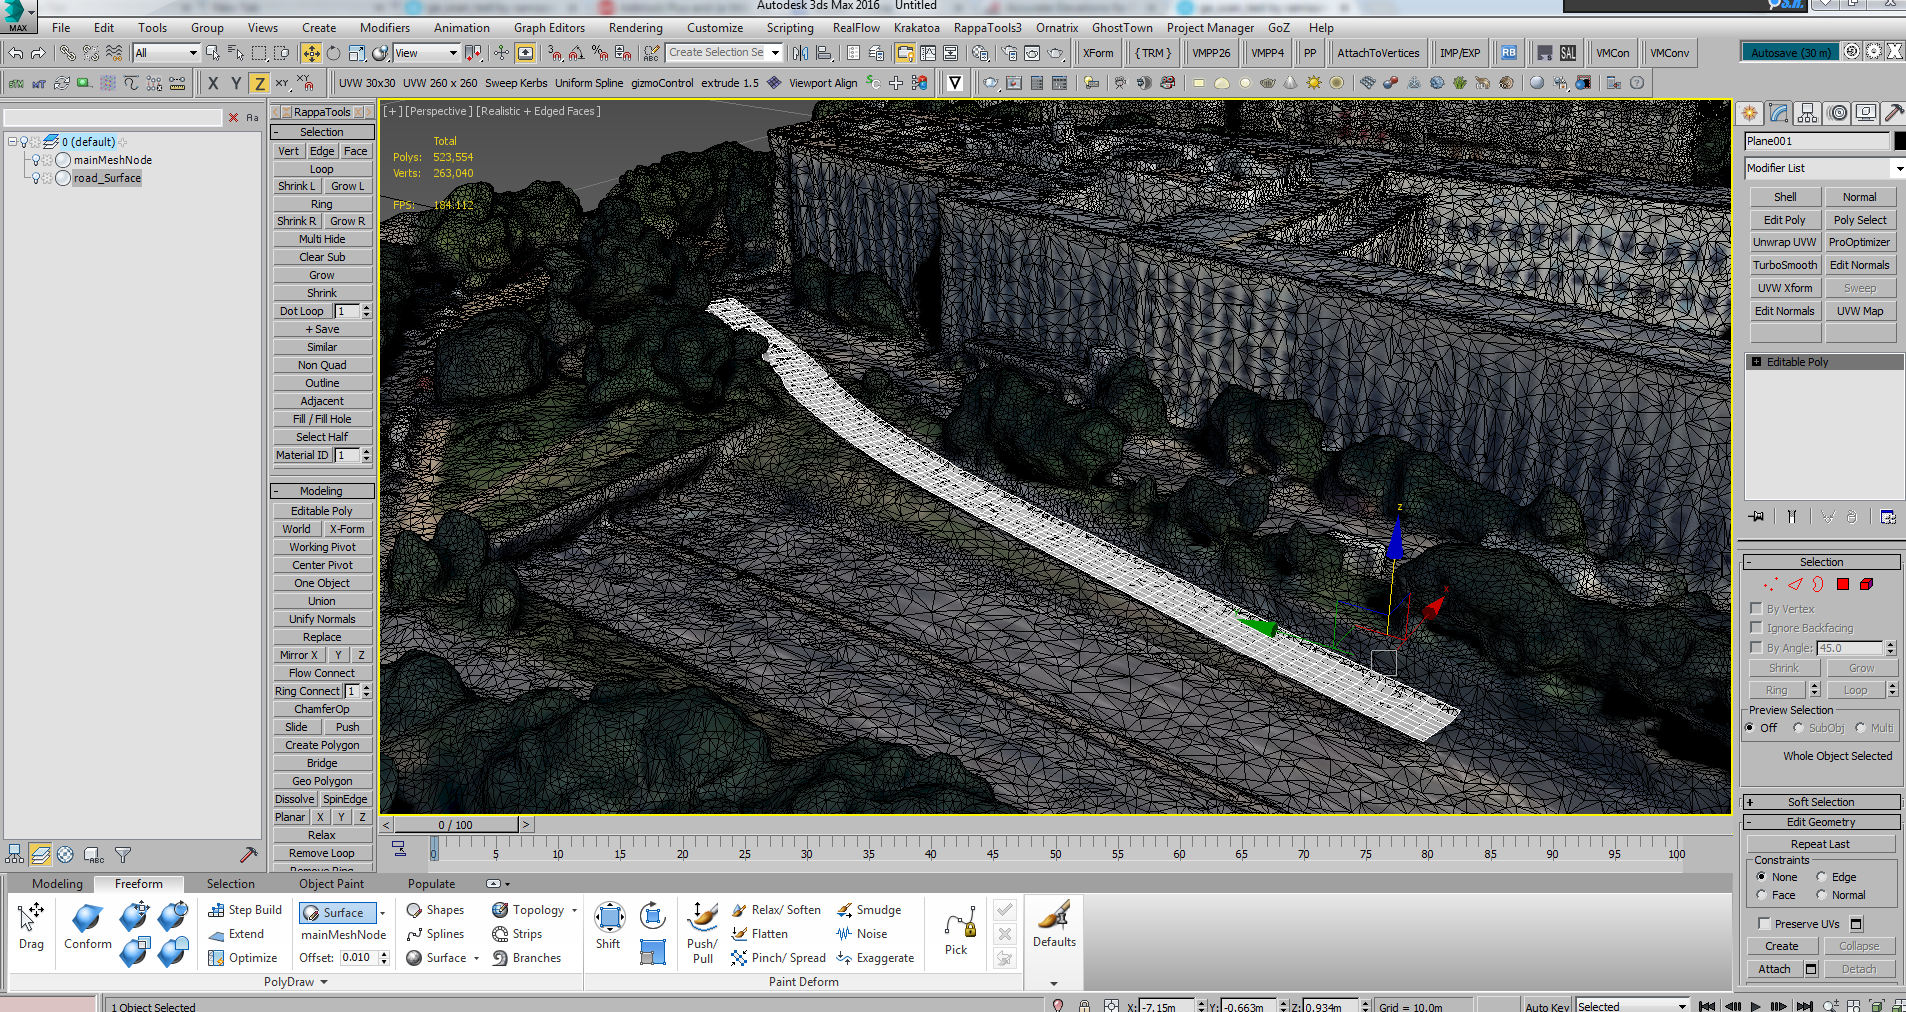Restrict to X axis button
The width and height of the screenshot is (1906, 1012).
pos(213,83)
